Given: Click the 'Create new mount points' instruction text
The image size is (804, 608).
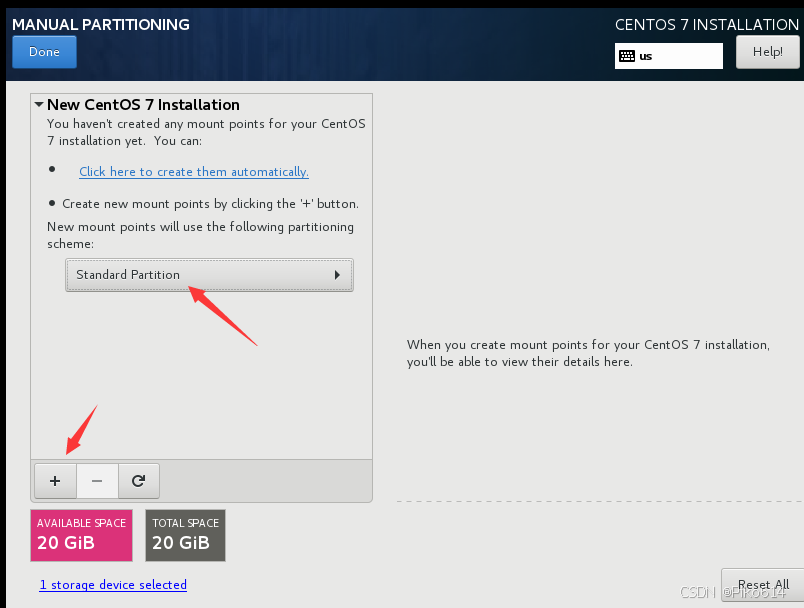Looking at the screenshot, I should pos(210,204).
